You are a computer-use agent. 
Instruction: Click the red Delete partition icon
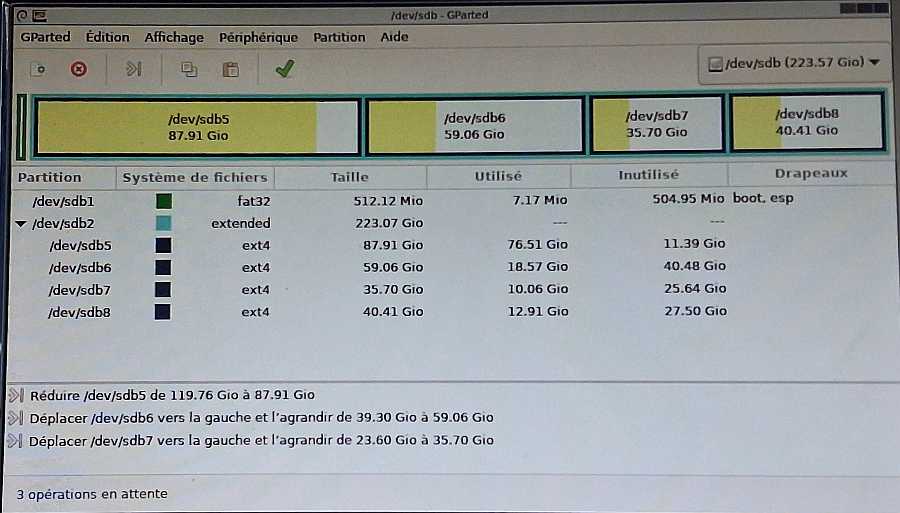tap(79, 69)
